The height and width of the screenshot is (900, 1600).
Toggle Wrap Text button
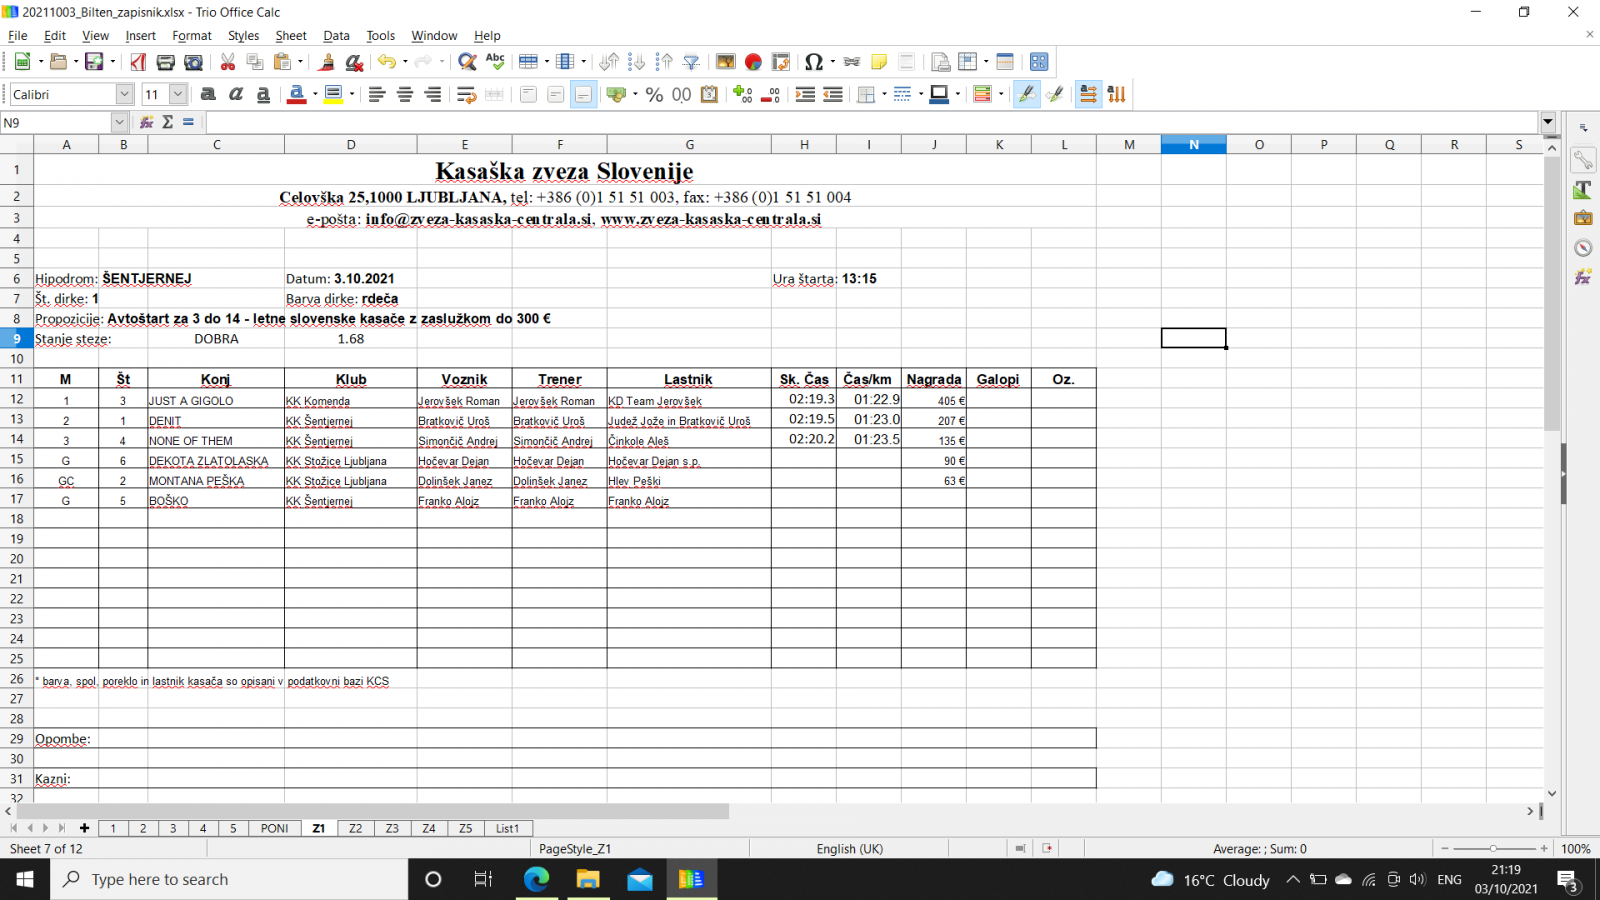click(x=466, y=94)
